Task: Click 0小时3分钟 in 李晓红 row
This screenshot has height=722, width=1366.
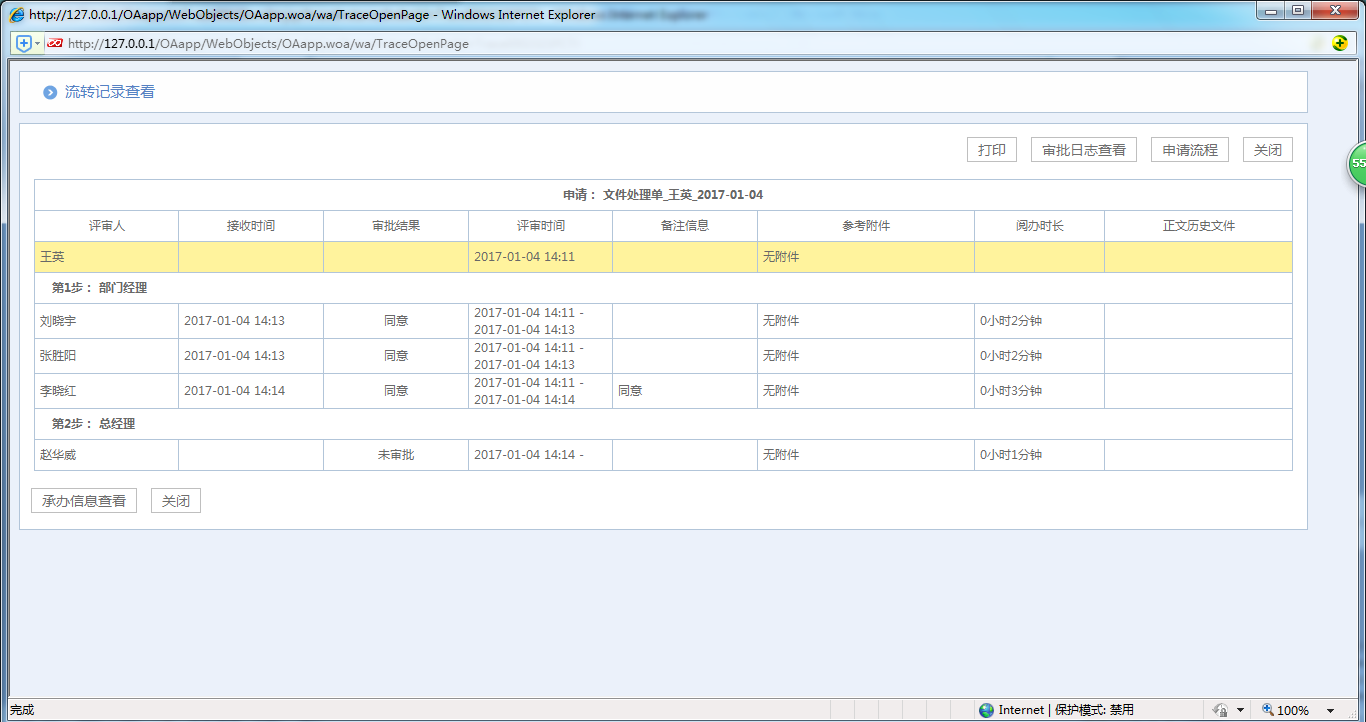Action: point(1011,391)
